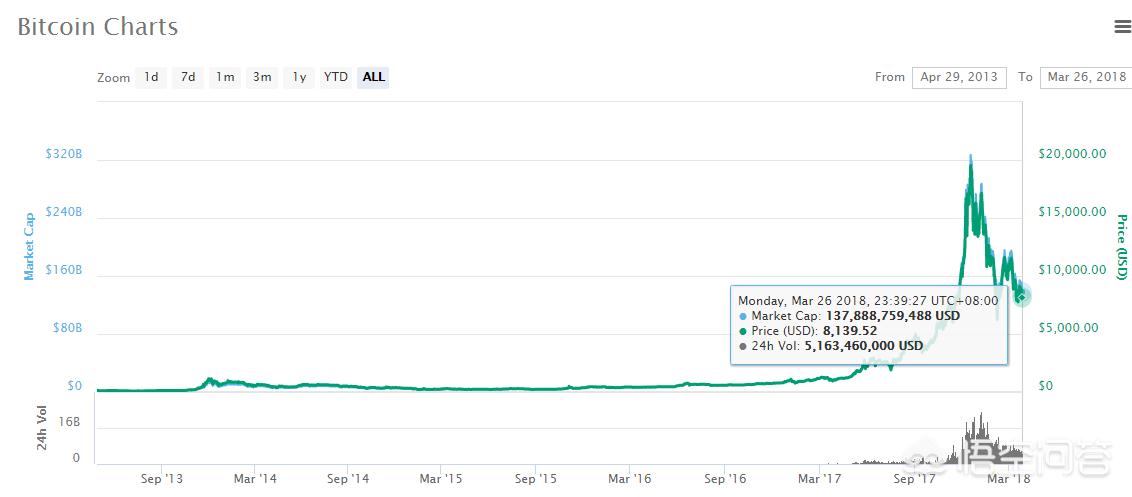The image size is (1132, 497).
Task: Click the Bitcoin Charts heading
Action: (x=98, y=27)
